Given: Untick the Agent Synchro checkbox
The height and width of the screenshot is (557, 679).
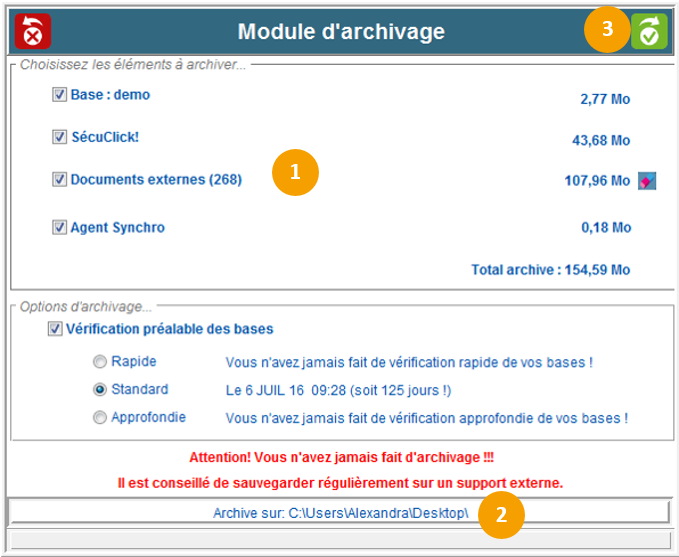Looking at the screenshot, I should click(x=59, y=227).
